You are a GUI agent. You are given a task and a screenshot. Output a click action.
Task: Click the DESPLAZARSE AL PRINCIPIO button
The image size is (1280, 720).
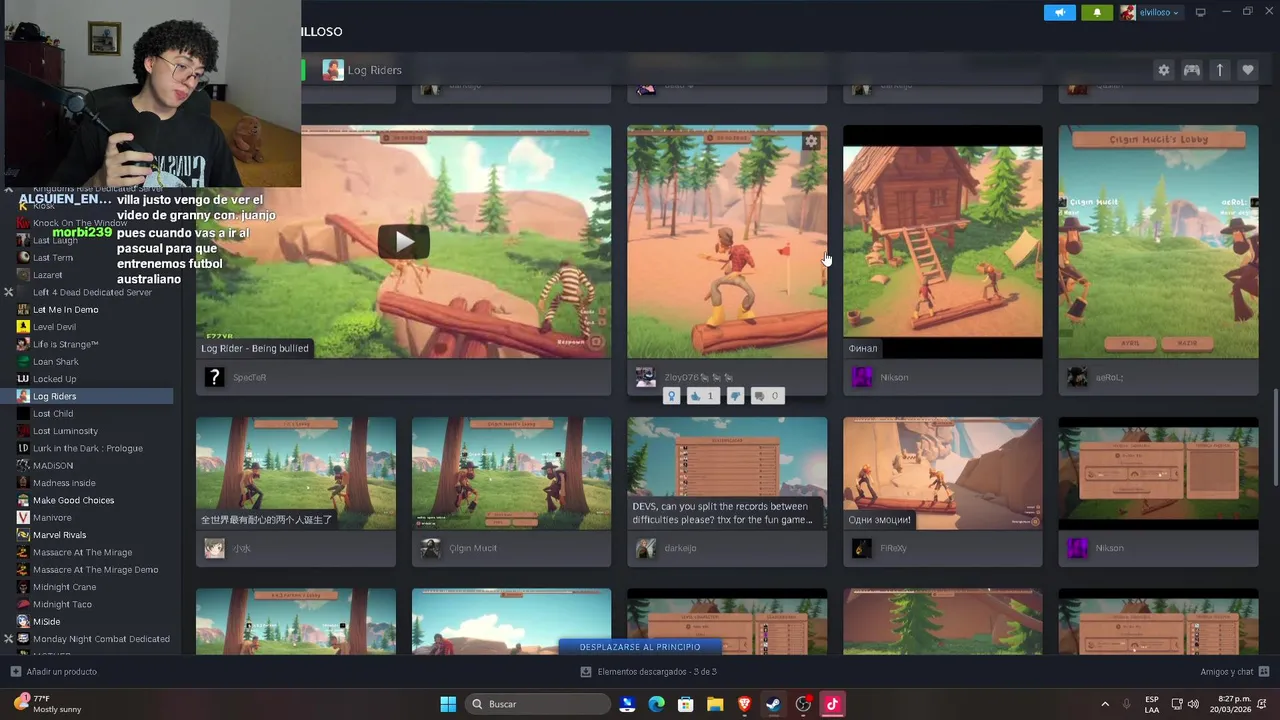(640, 647)
